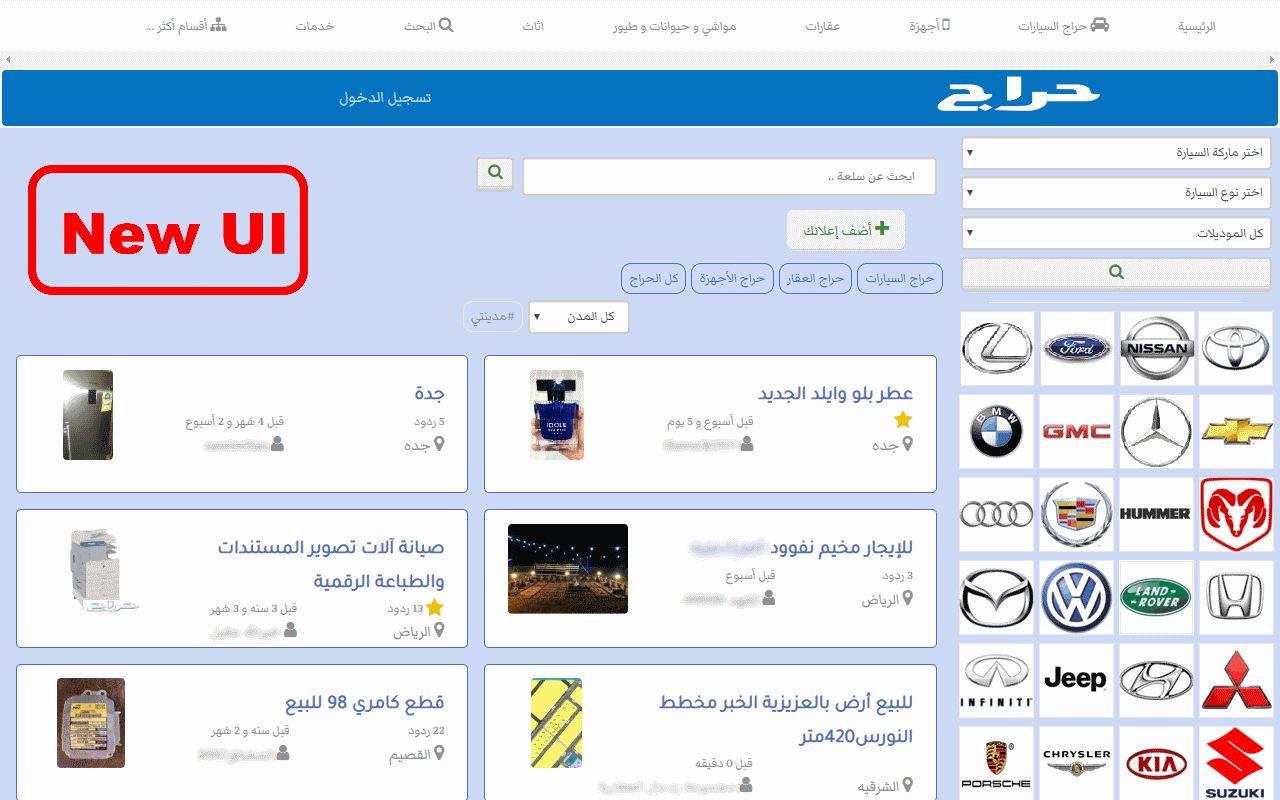Click the Porsche brand emblem
This screenshot has width=1280, height=800.
(996, 762)
